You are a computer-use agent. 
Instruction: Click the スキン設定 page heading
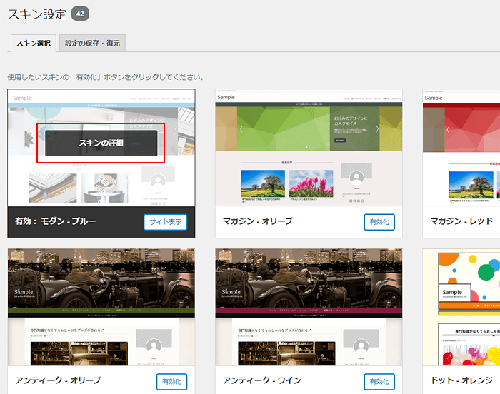click(37, 14)
